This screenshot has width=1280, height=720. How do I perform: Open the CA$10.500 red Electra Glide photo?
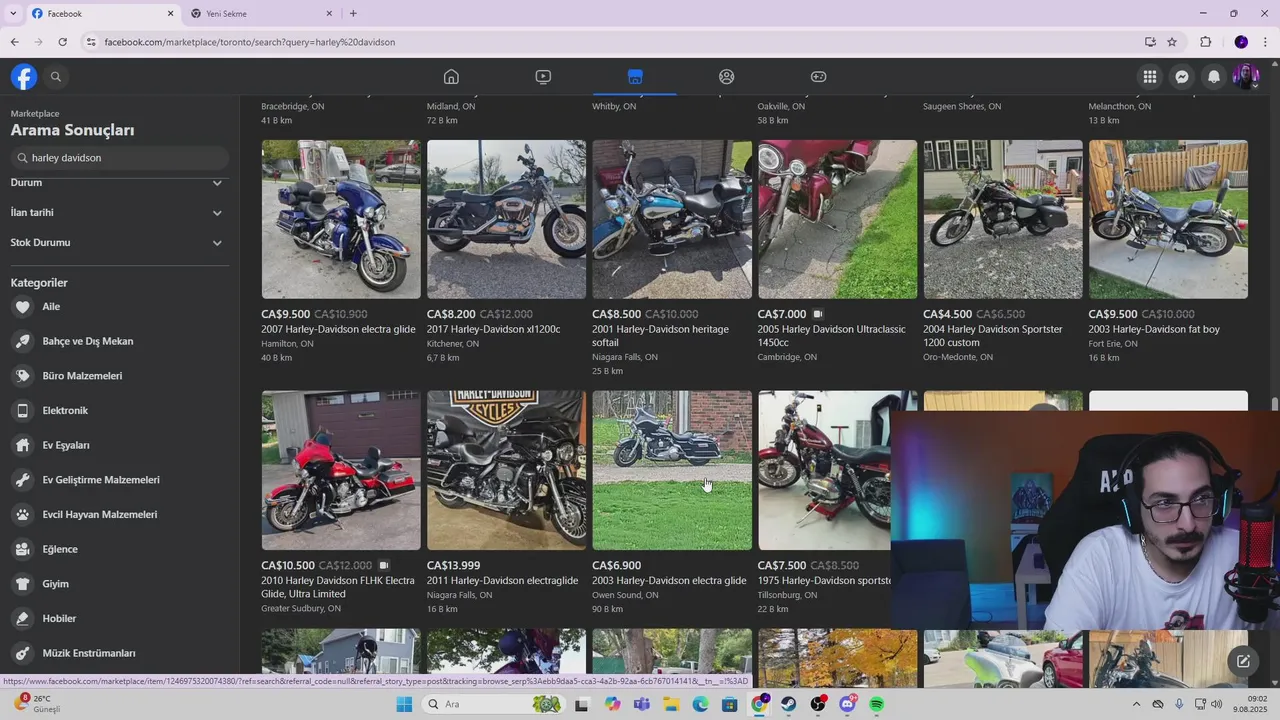coord(341,470)
